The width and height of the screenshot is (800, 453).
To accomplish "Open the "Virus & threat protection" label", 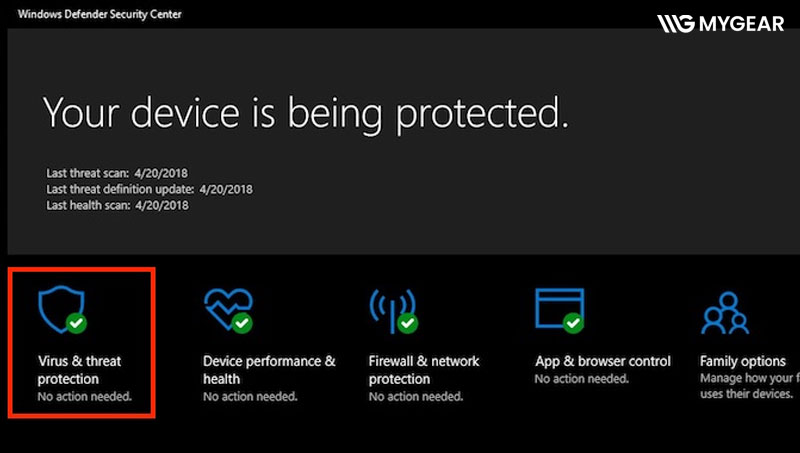I will click(x=79, y=370).
